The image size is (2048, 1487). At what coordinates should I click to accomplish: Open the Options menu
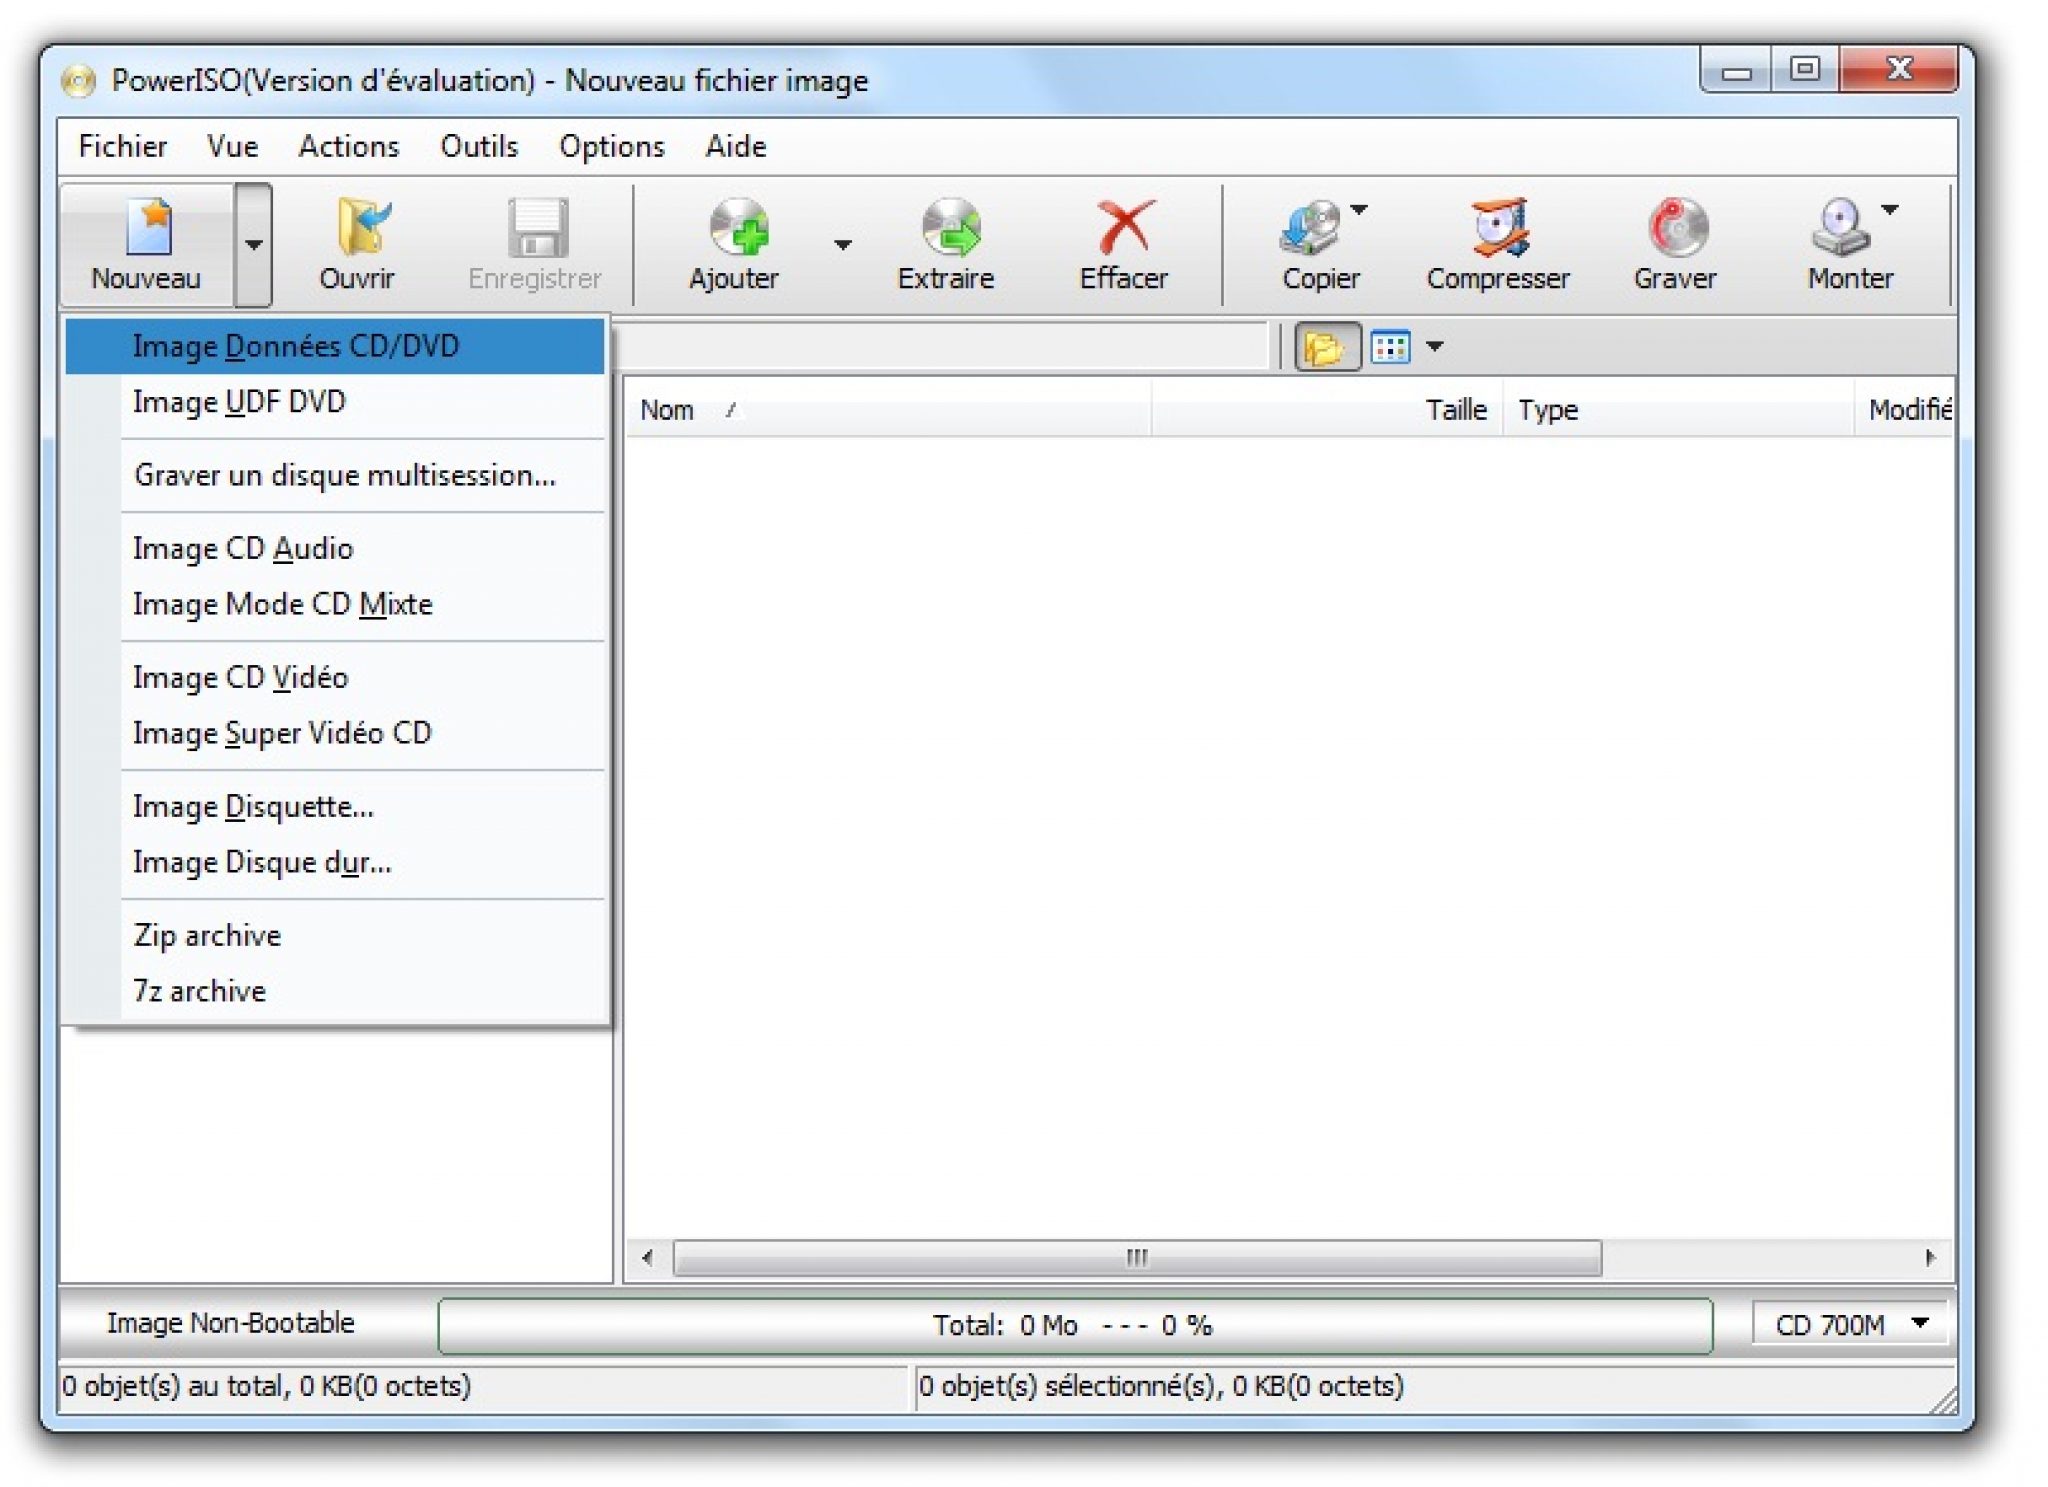[611, 147]
